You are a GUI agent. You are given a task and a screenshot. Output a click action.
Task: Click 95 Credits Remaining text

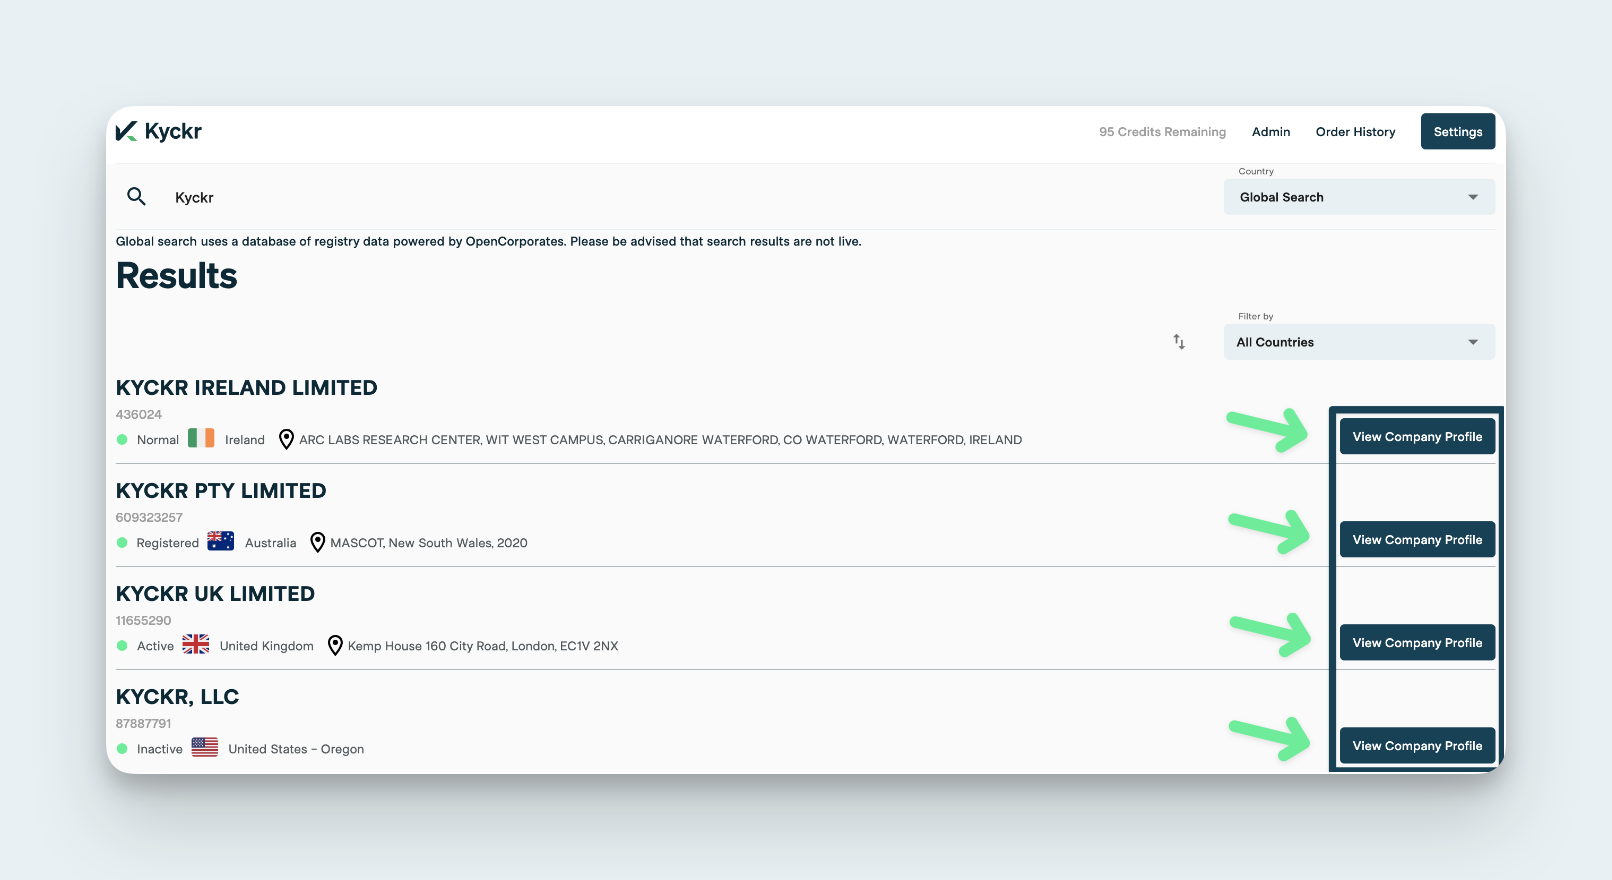(1162, 132)
